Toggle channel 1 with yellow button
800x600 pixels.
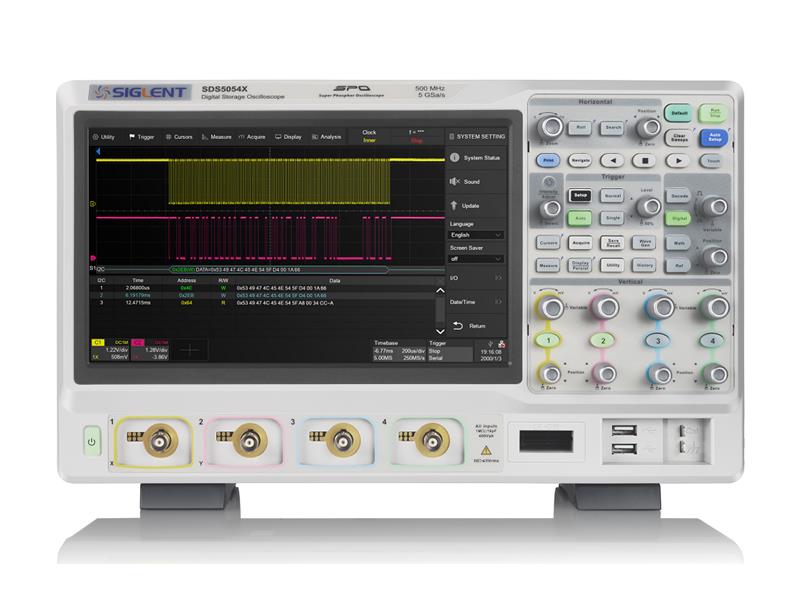[x=547, y=341]
